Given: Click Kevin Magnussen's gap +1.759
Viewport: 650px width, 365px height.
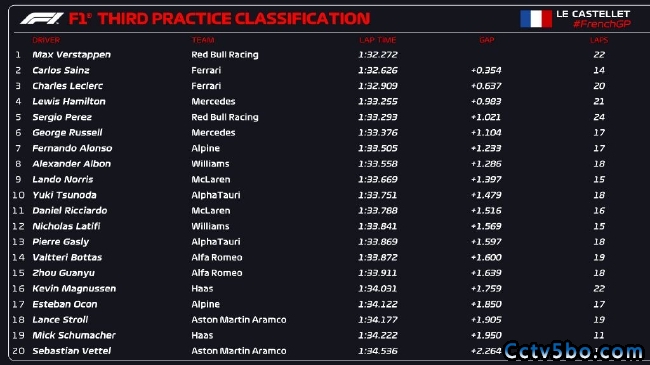Looking at the screenshot, I should (486, 289).
